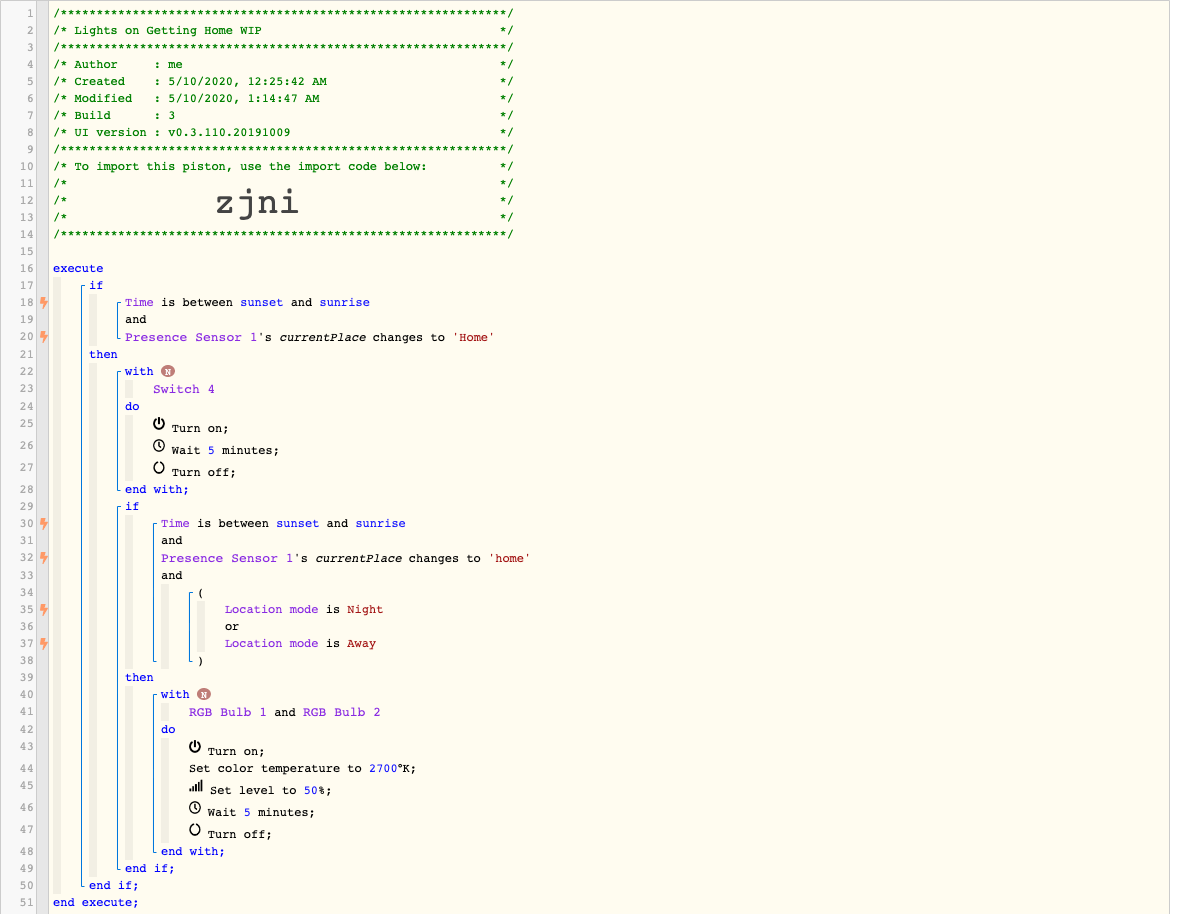Click the N badge beside 'with' on line 40
This screenshot has height=914, width=1178.
pos(204,694)
